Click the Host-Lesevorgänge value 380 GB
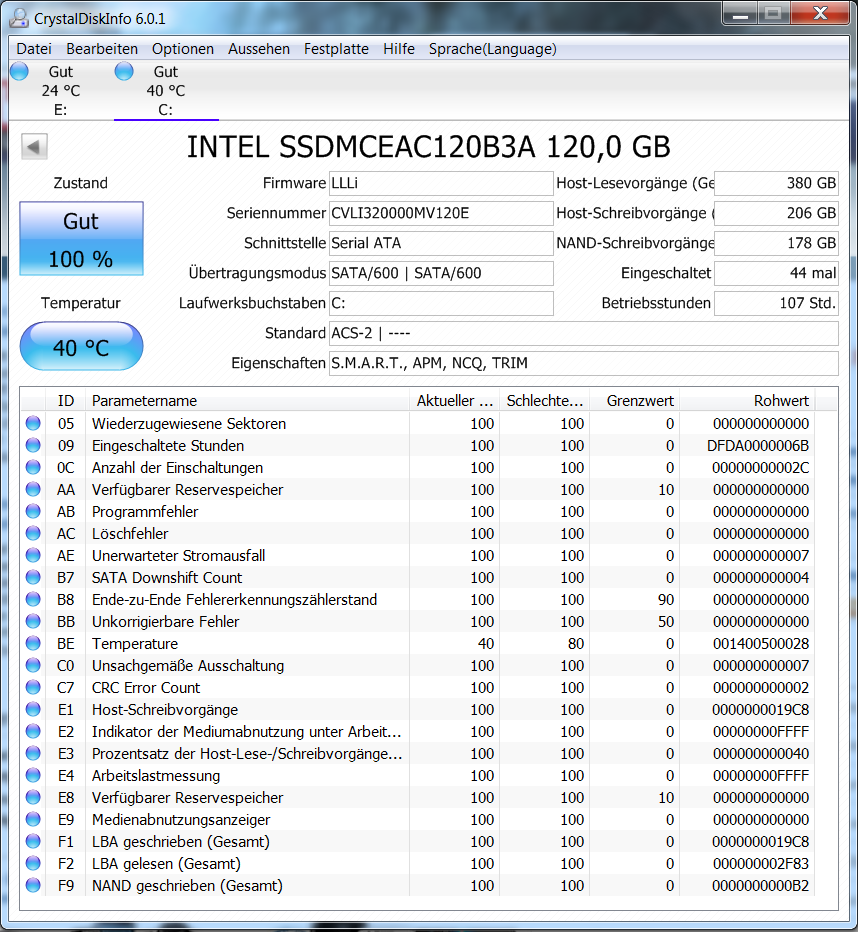 click(777, 183)
